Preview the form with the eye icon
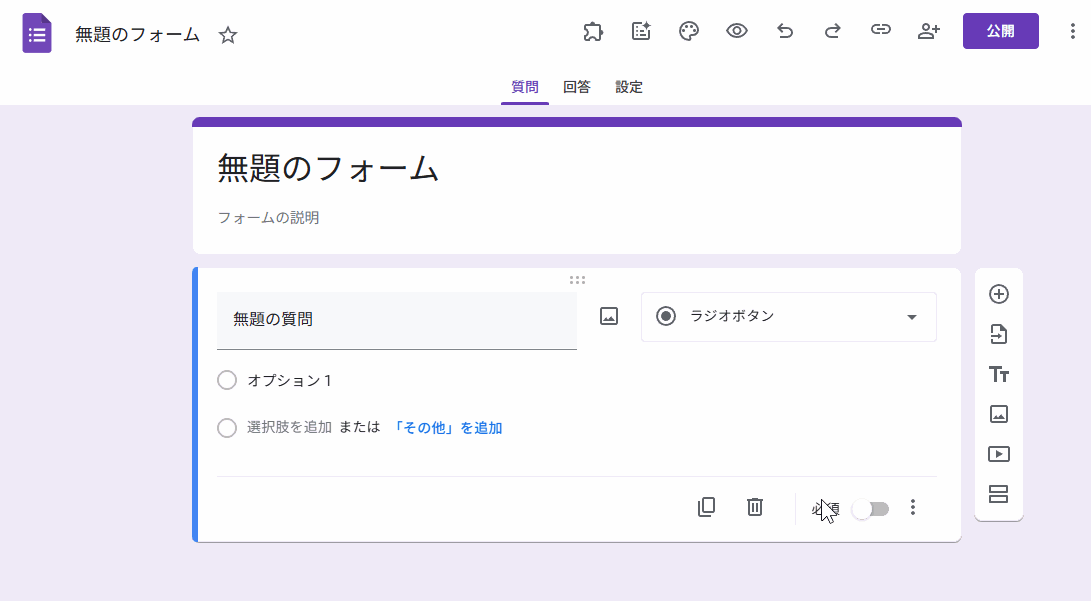The height and width of the screenshot is (601, 1091). pos(737,31)
